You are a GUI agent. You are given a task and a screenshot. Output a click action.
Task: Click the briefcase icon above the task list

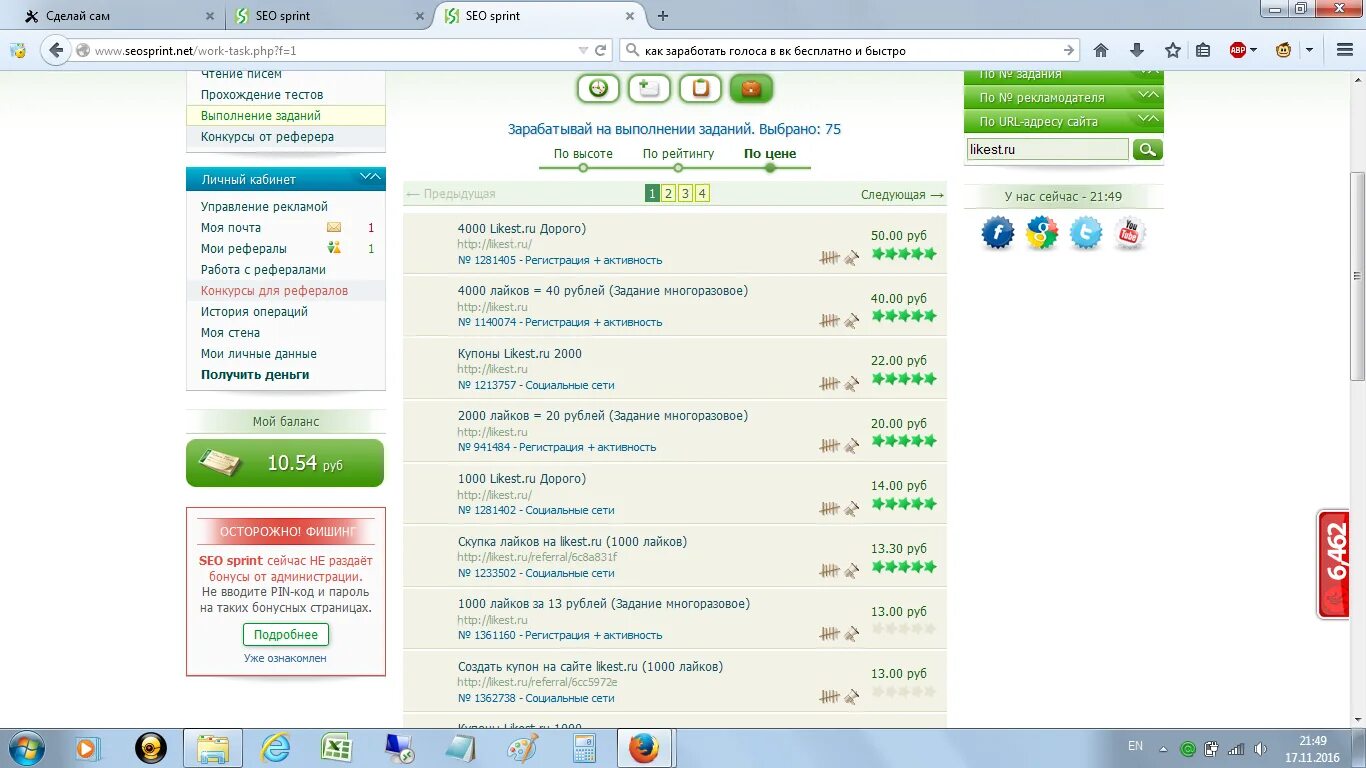[x=751, y=88]
